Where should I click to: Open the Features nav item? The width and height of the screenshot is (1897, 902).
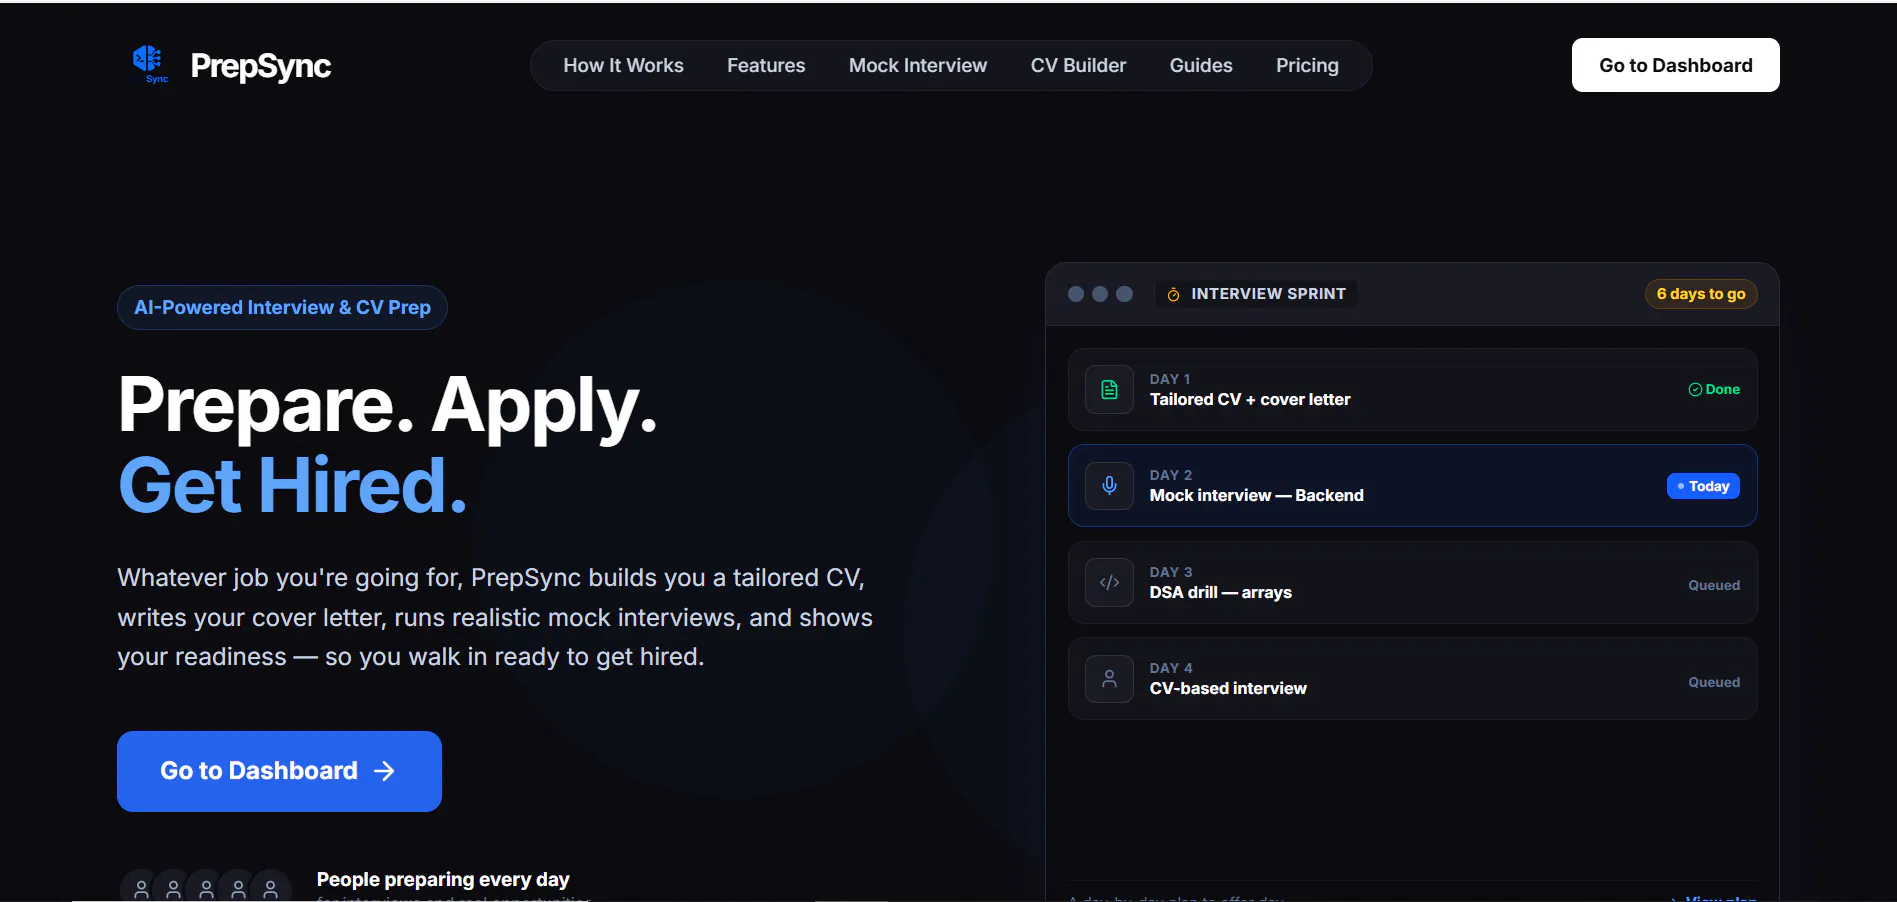tap(766, 65)
